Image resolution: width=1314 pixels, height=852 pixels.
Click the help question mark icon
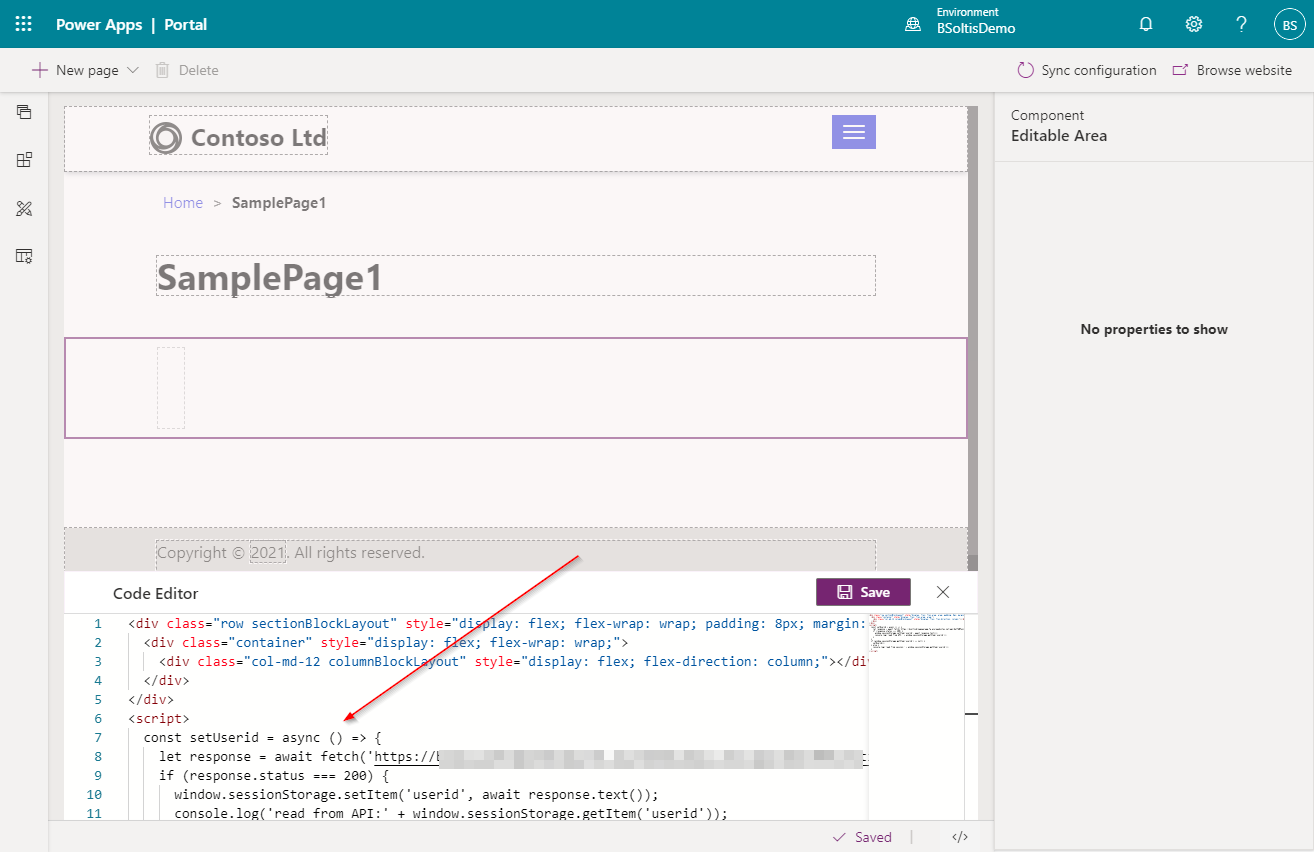coord(1241,24)
